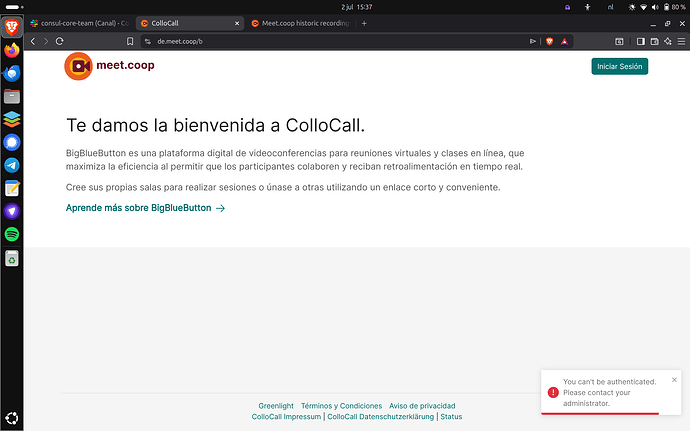Reload the current page
This screenshot has width=690, height=431.
tap(59, 41)
